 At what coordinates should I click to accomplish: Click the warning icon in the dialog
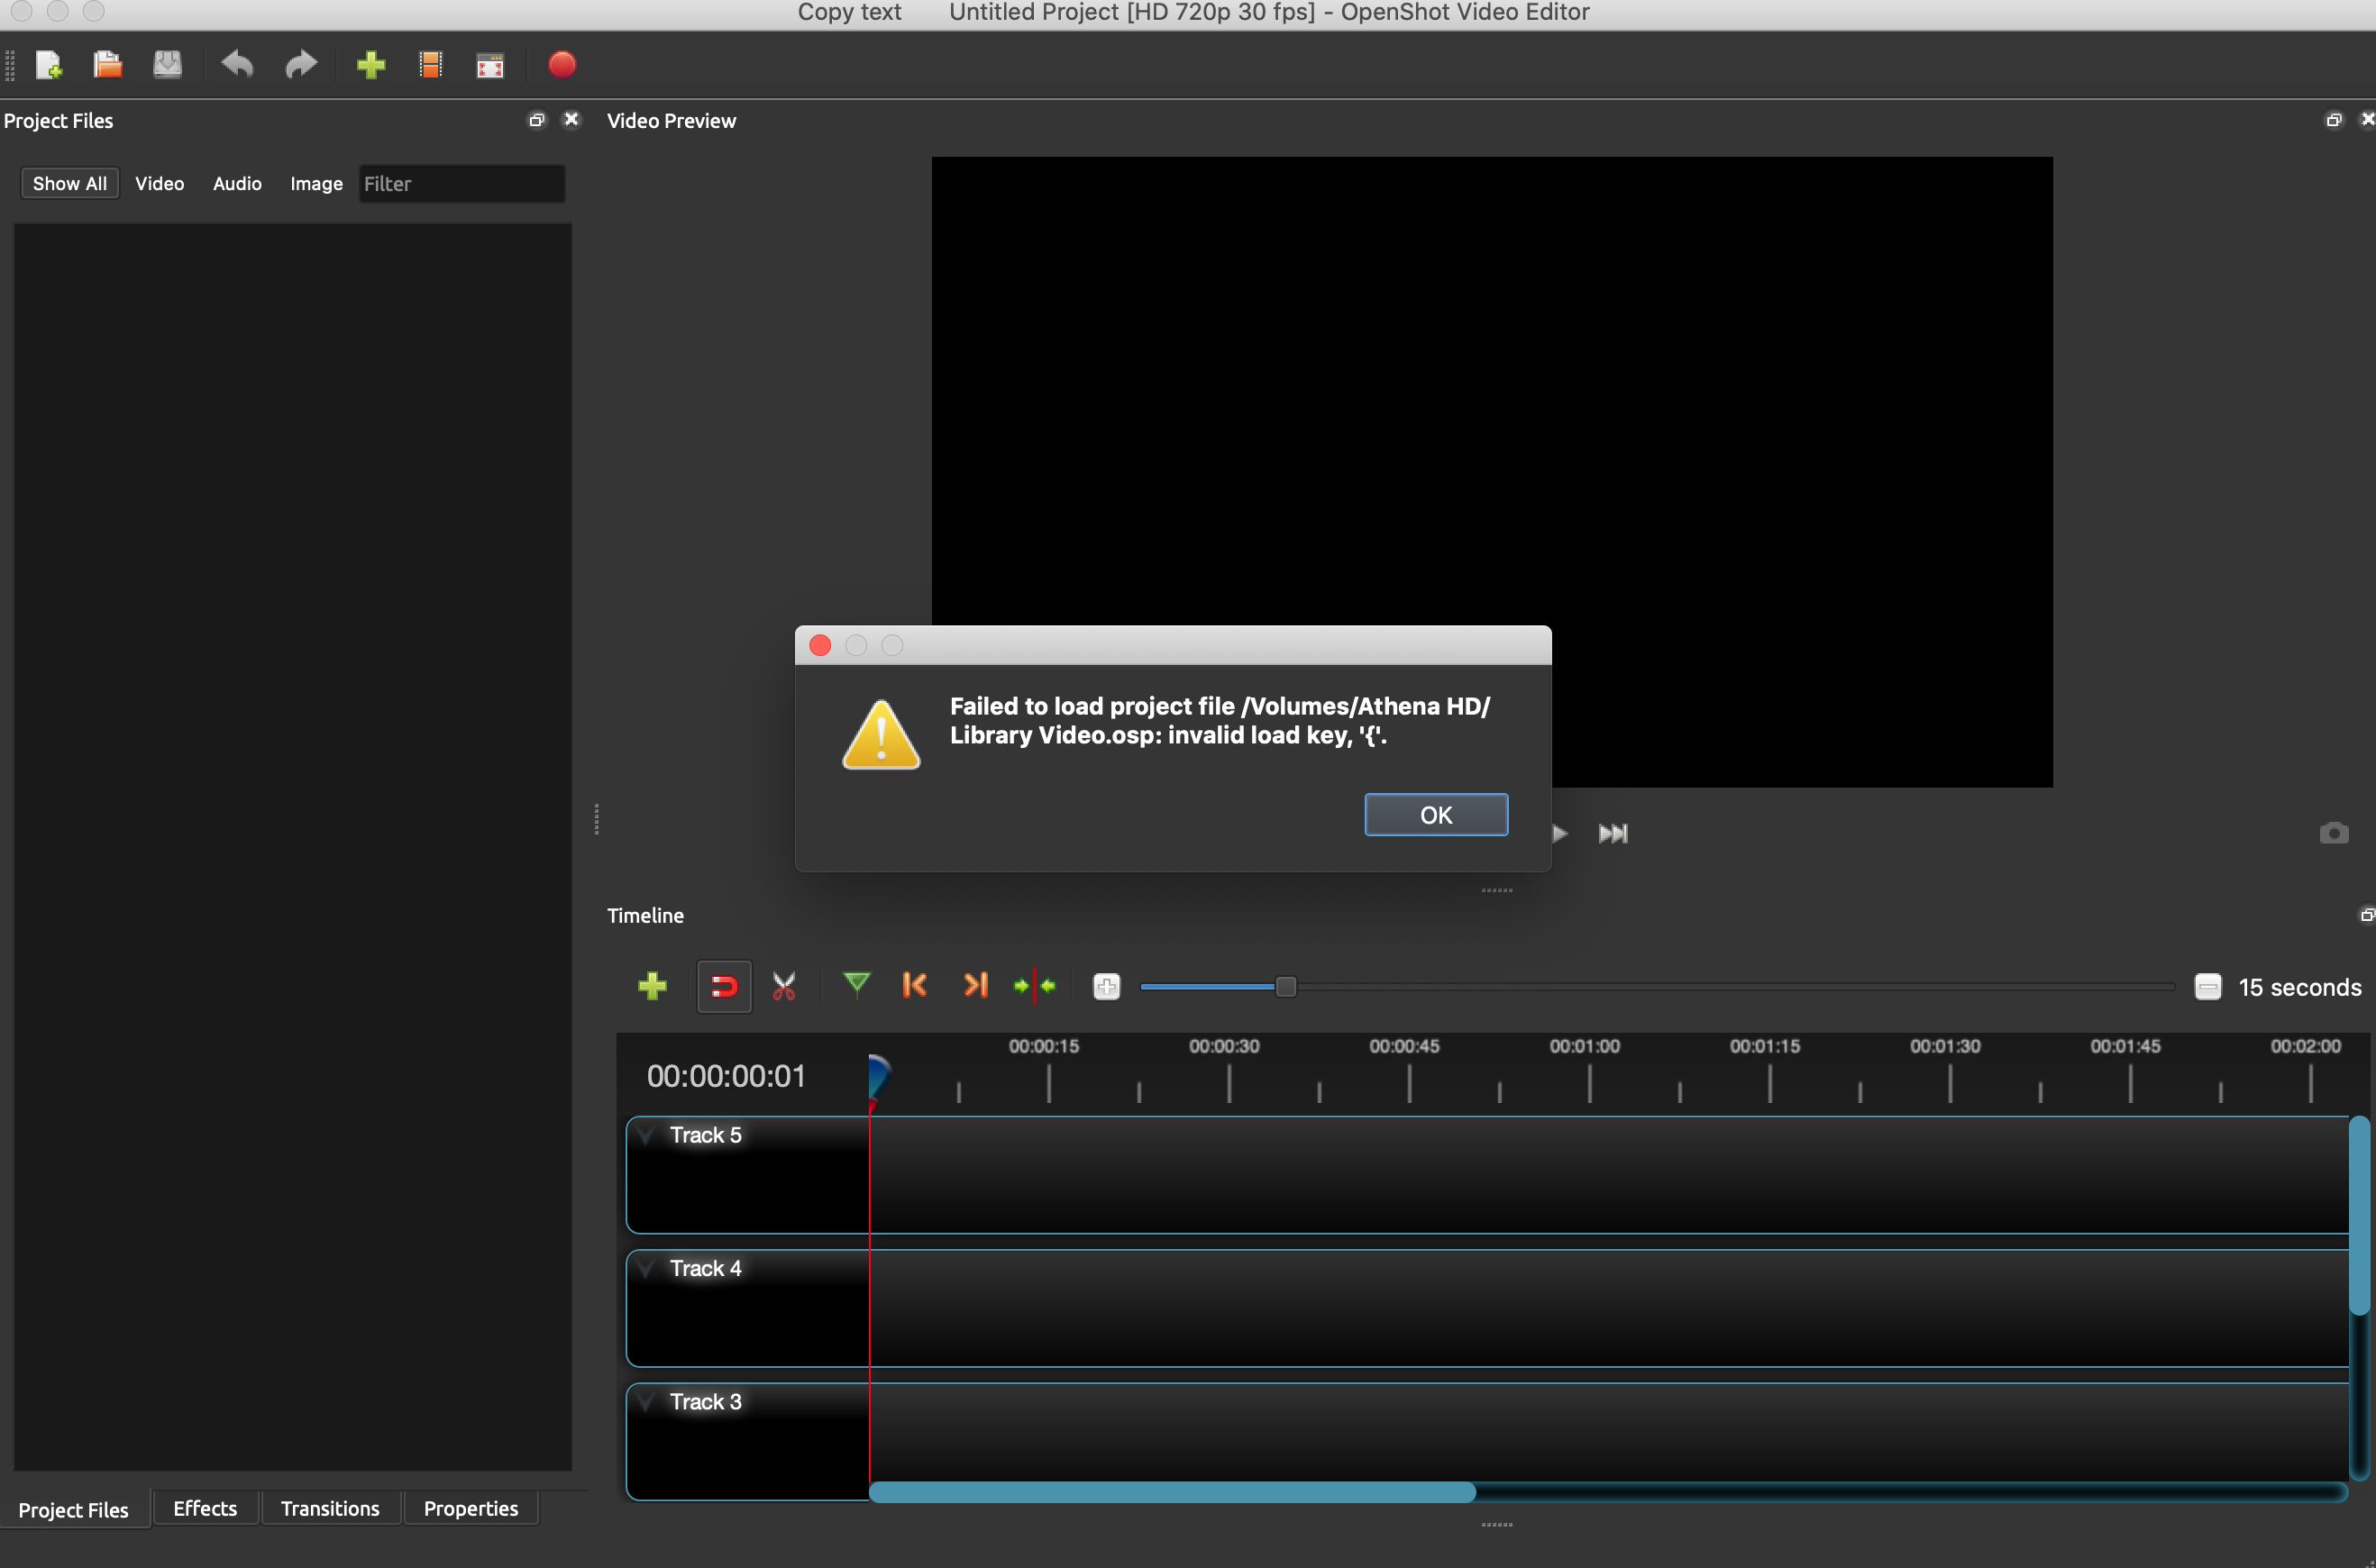click(x=881, y=735)
